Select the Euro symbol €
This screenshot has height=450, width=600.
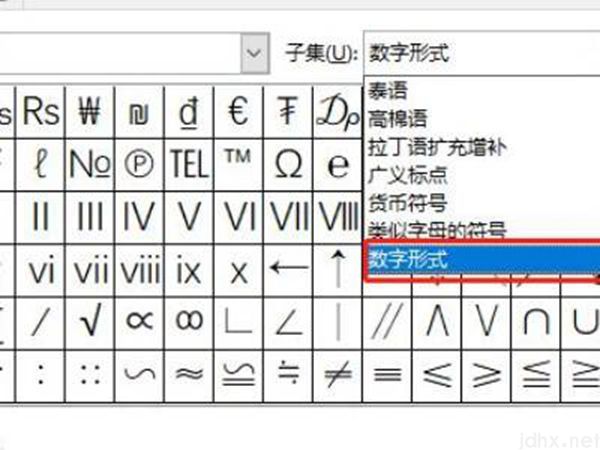coord(238,112)
